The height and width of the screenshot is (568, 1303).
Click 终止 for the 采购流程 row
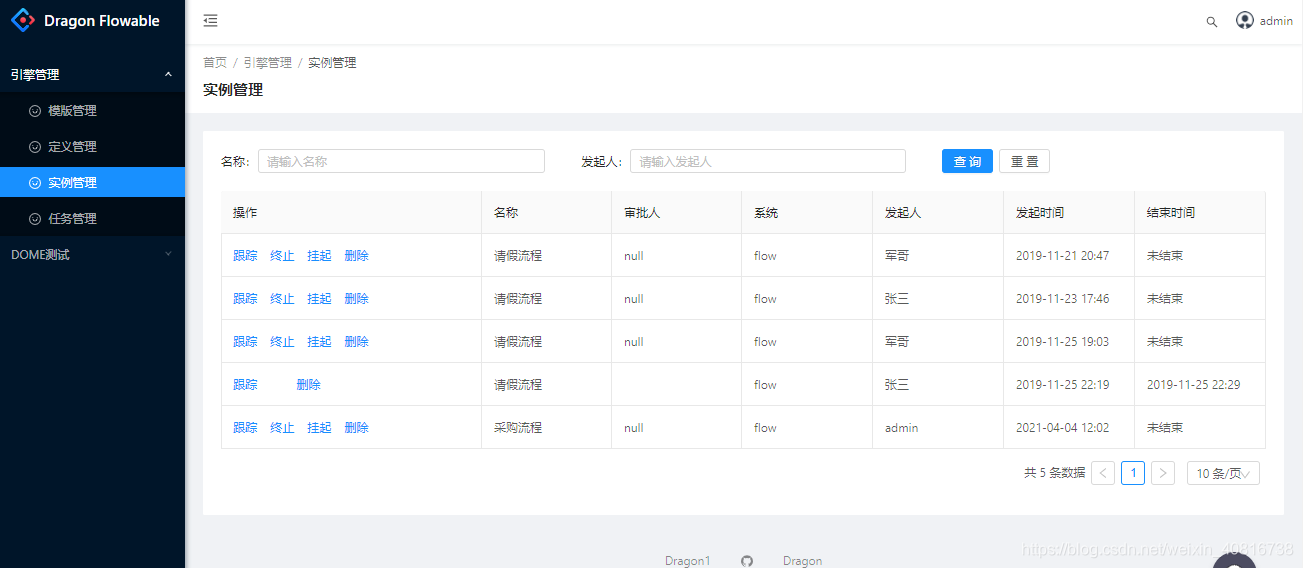pos(282,428)
